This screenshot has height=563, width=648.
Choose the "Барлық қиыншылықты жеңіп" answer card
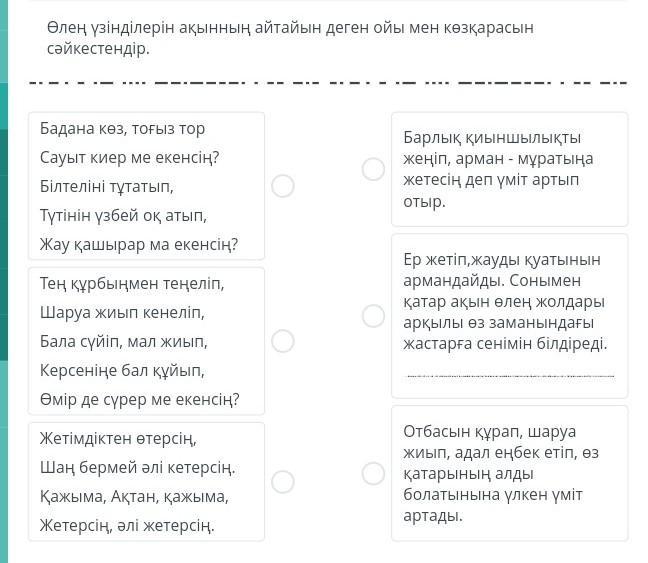[509, 169]
